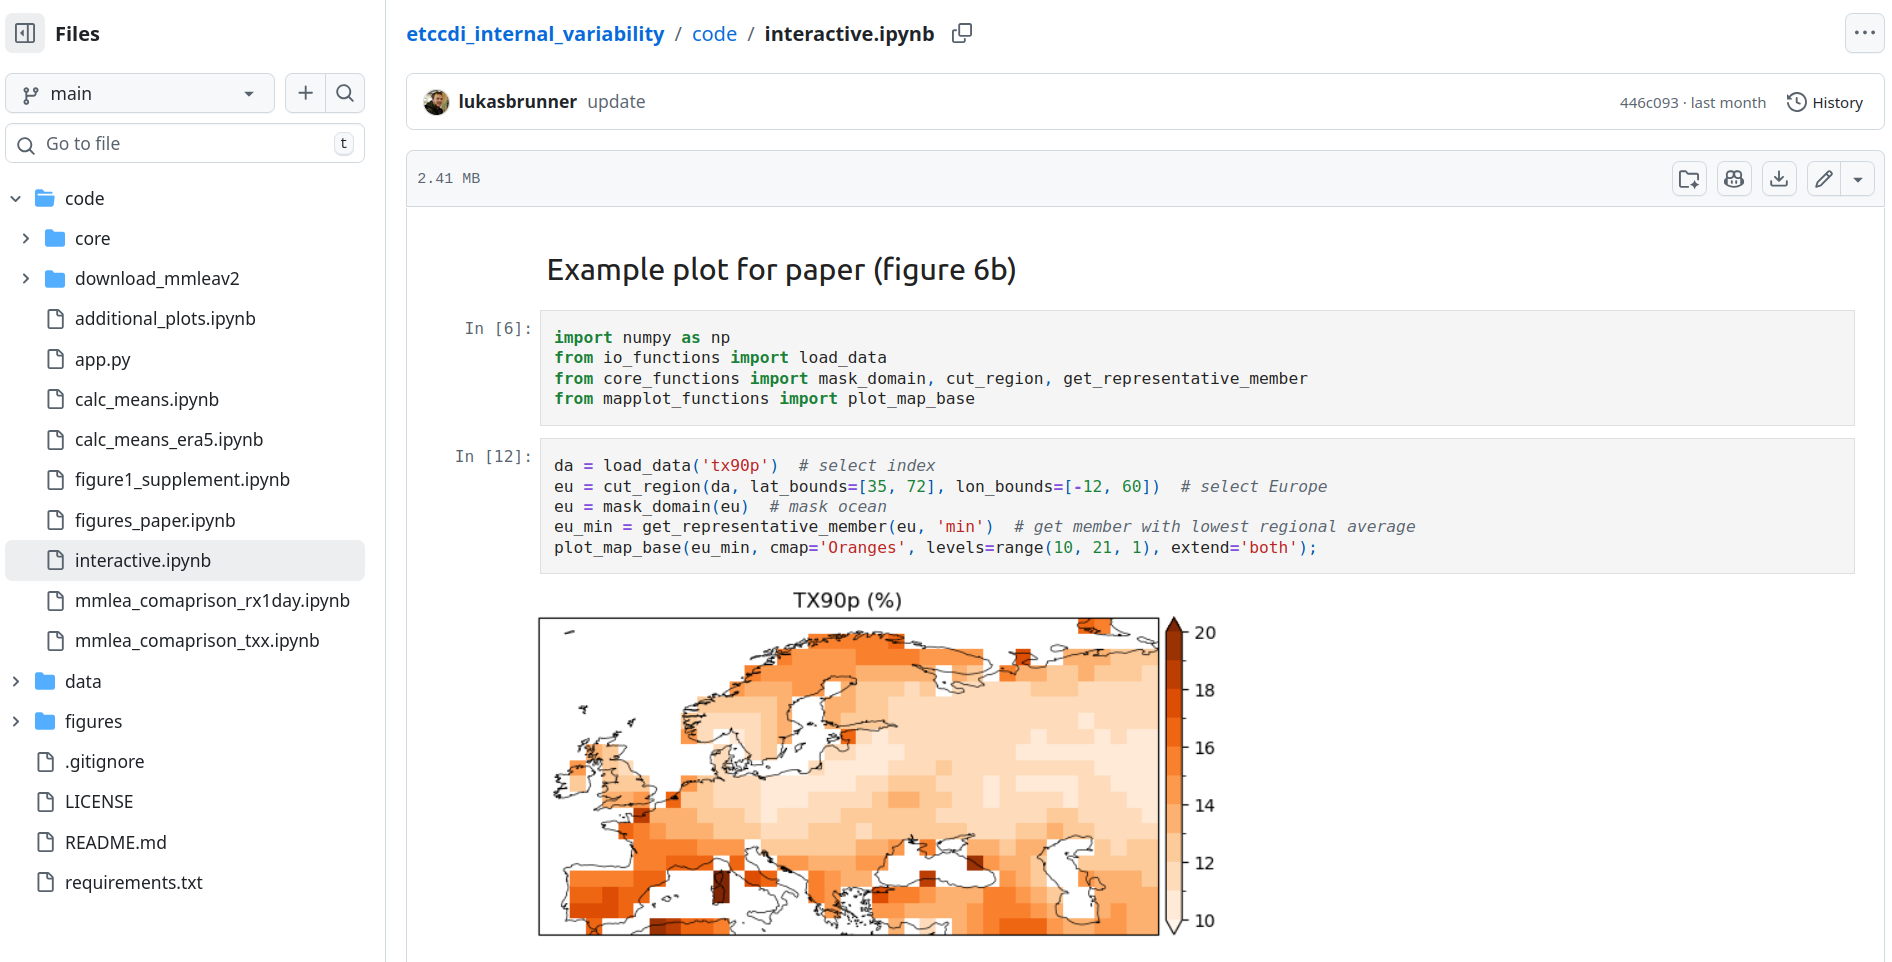Open more edit options dropdown arrow
The width and height of the screenshot is (1892, 962).
coord(1858,179)
